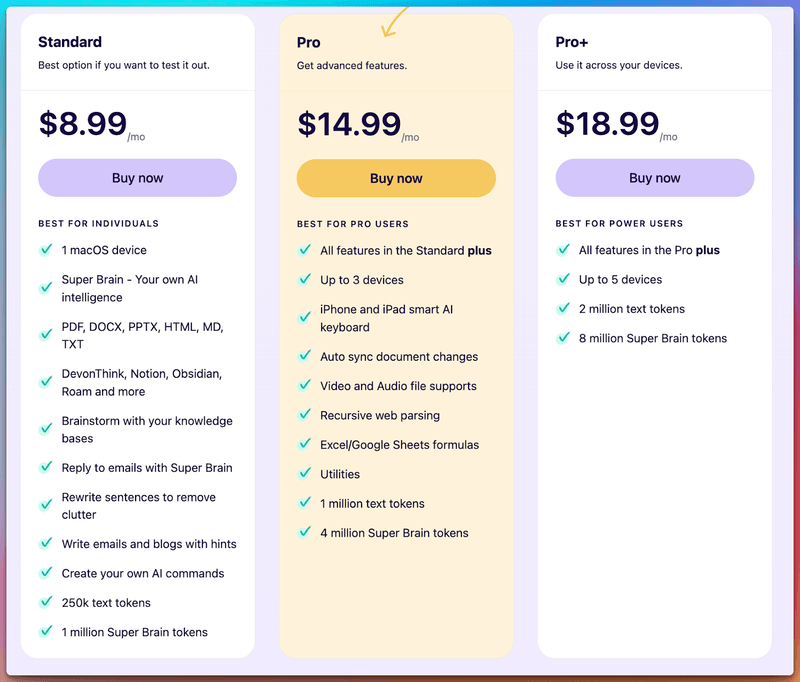Select the checkmark next to Excel/Google Sheets formulas
This screenshot has height=682, width=800.
[x=304, y=444]
